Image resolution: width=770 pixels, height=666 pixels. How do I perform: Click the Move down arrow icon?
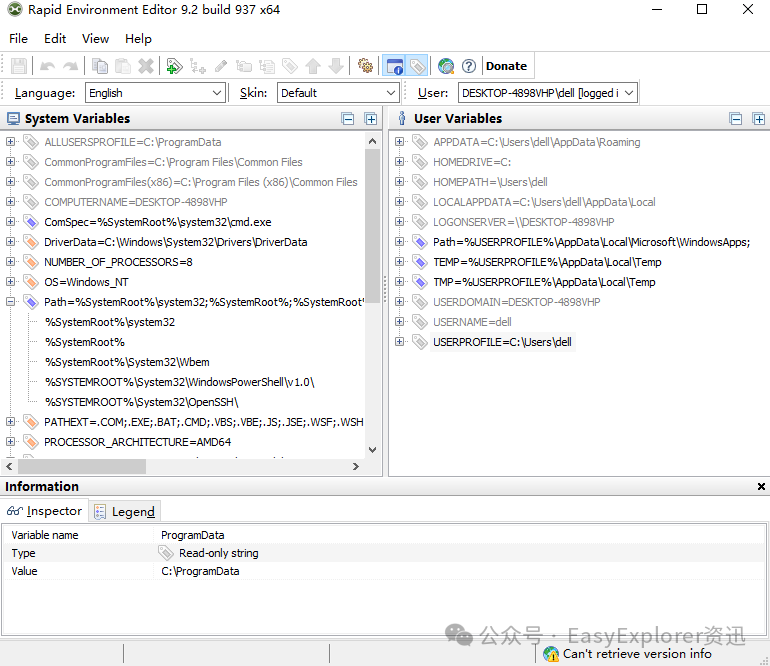[336, 66]
